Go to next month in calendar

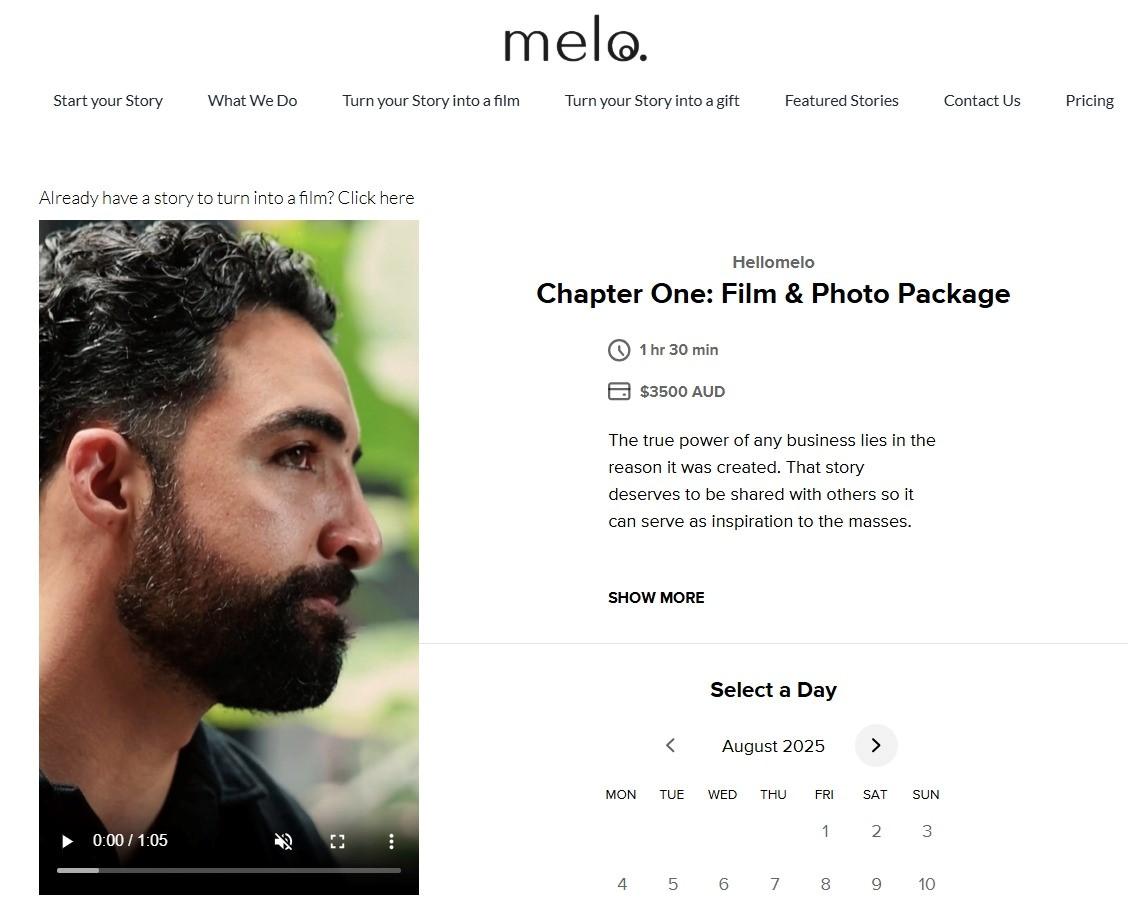coord(876,746)
